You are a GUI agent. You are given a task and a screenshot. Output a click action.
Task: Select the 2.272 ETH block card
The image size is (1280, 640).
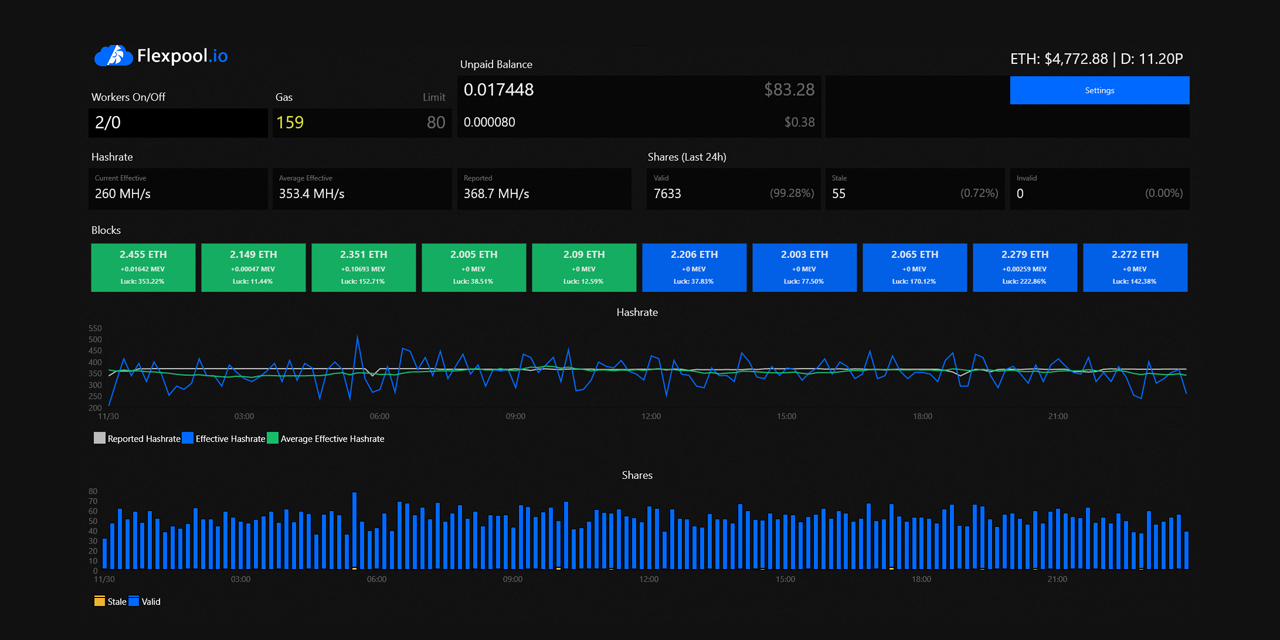tap(1135, 267)
